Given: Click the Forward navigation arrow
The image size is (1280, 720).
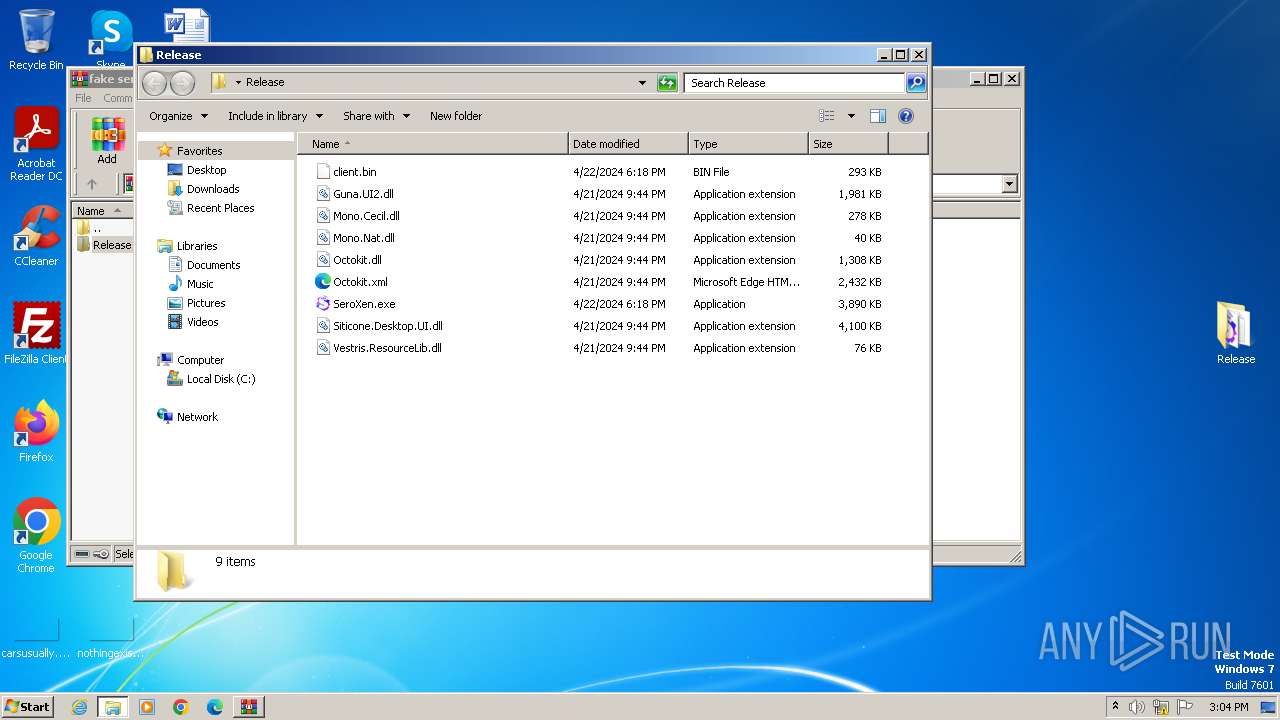Looking at the screenshot, I should point(182,83).
